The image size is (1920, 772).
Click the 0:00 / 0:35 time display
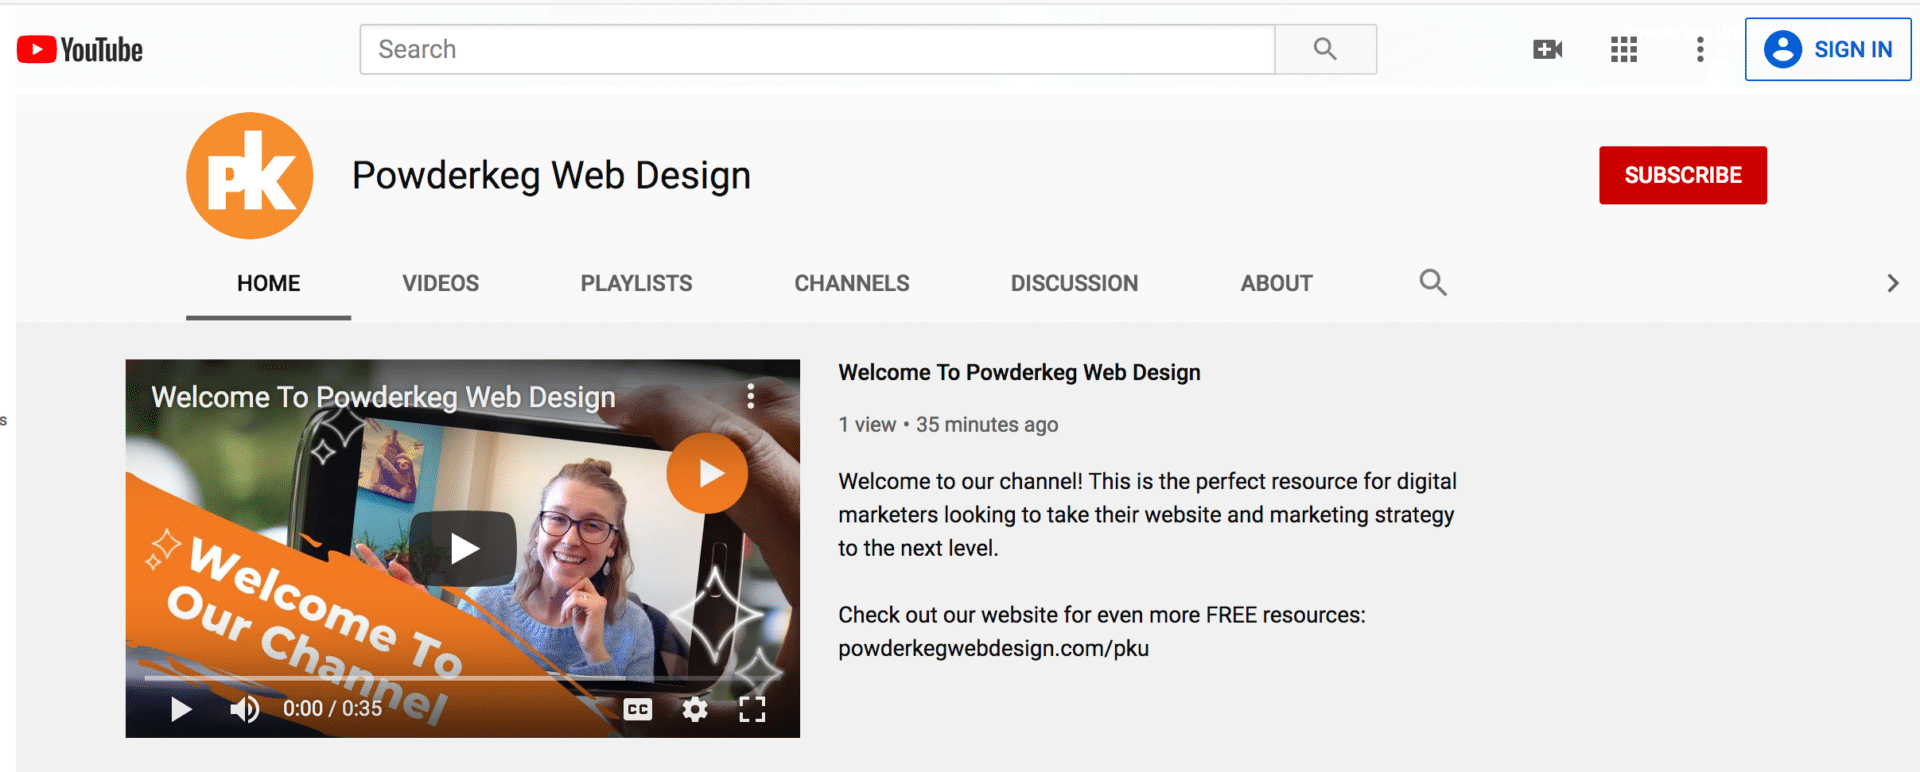click(x=332, y=709)
